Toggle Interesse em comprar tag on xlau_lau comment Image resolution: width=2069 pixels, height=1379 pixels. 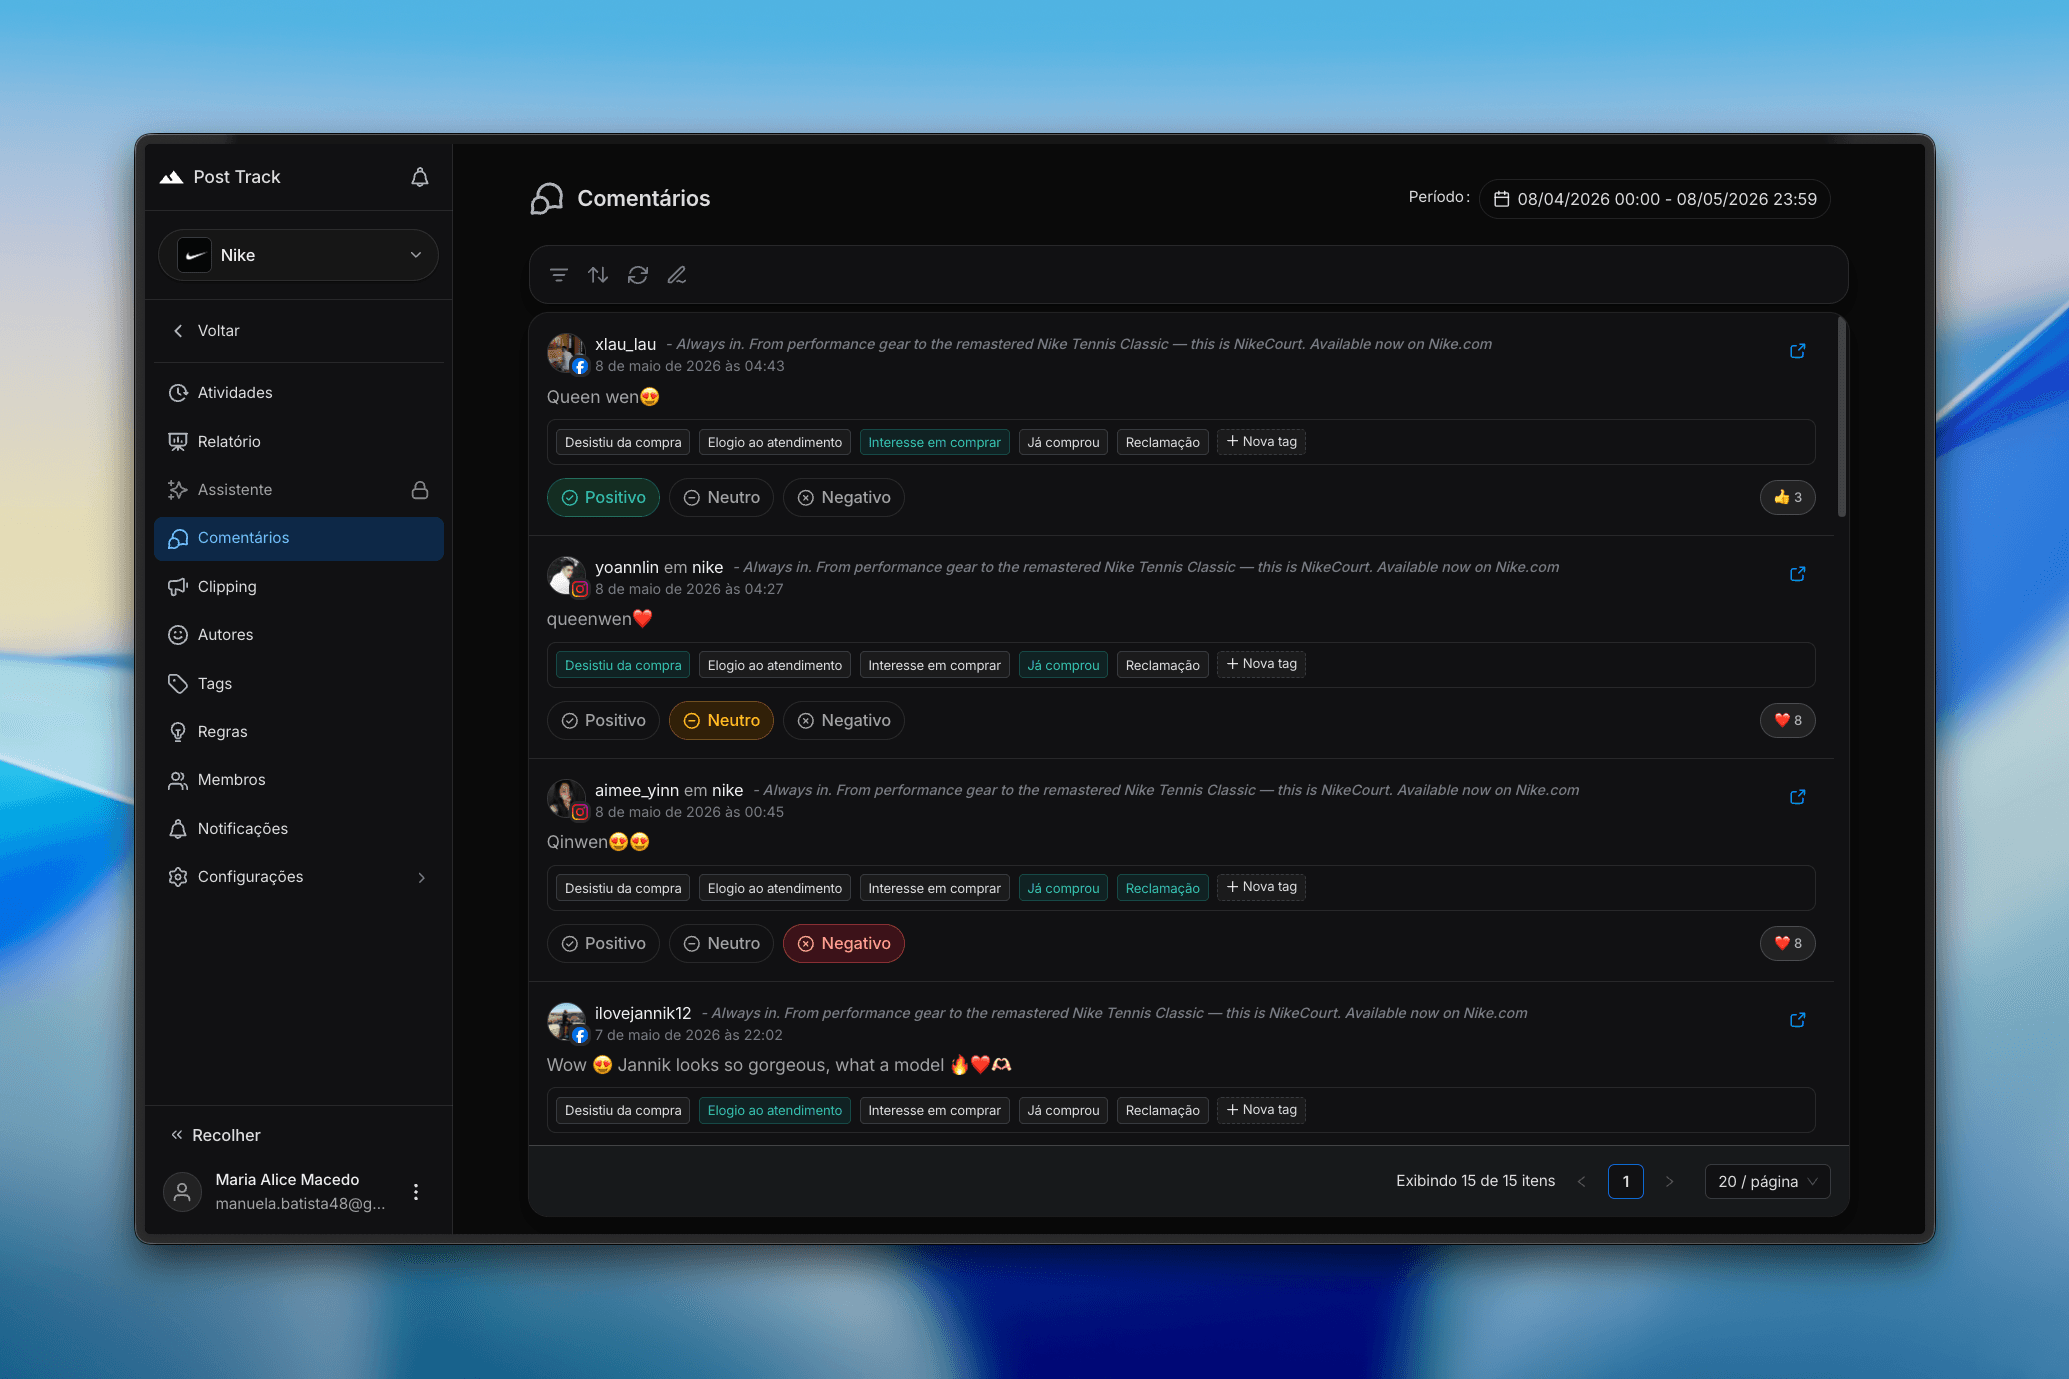coord(934,442)
